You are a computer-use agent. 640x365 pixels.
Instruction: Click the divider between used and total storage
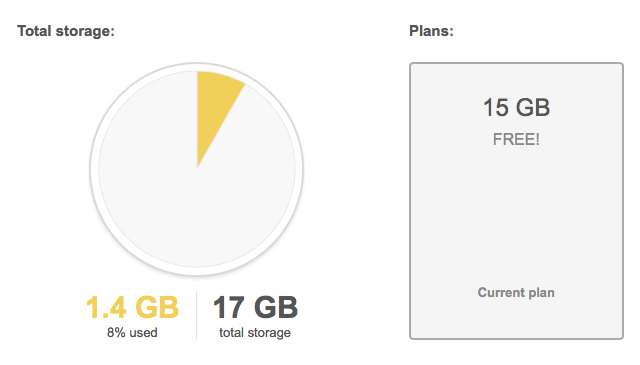tap(196, 315)
